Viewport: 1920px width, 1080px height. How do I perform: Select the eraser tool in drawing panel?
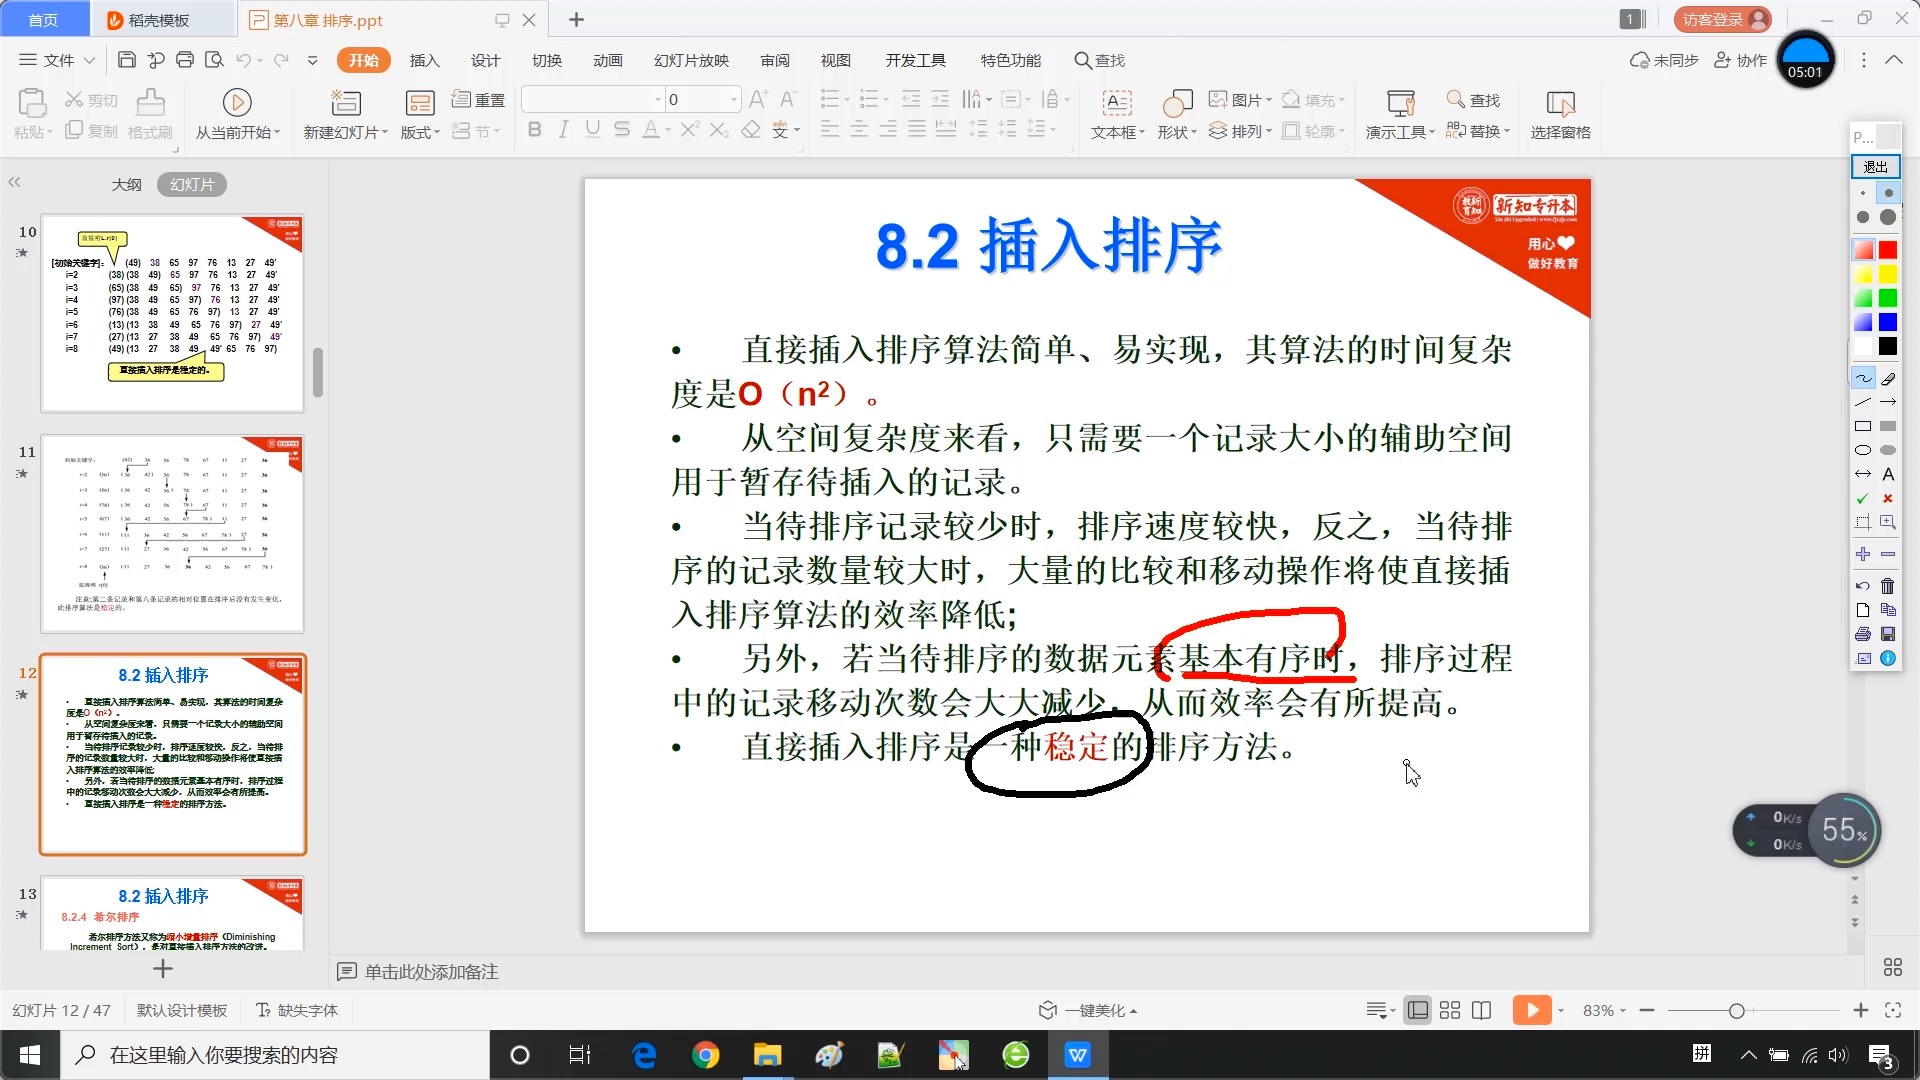coord(1887,379)
